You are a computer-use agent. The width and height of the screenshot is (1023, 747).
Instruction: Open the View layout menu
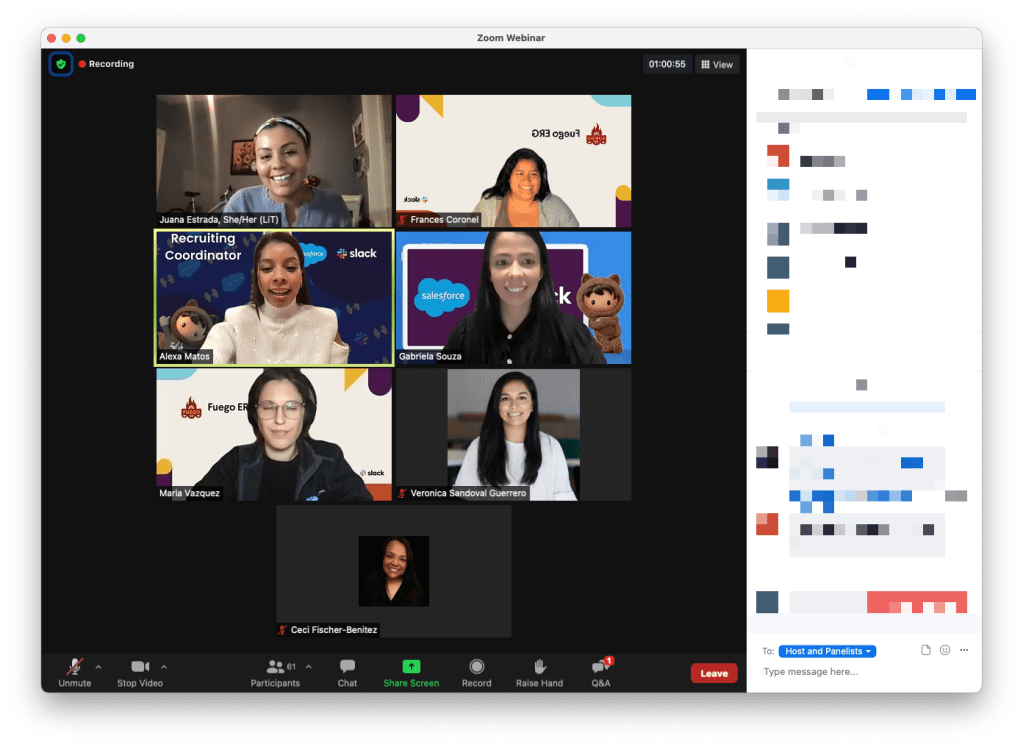coord(717,64)
